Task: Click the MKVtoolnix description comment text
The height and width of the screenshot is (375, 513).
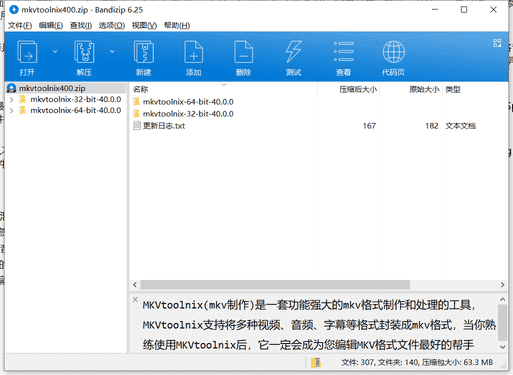Action: 319,325
